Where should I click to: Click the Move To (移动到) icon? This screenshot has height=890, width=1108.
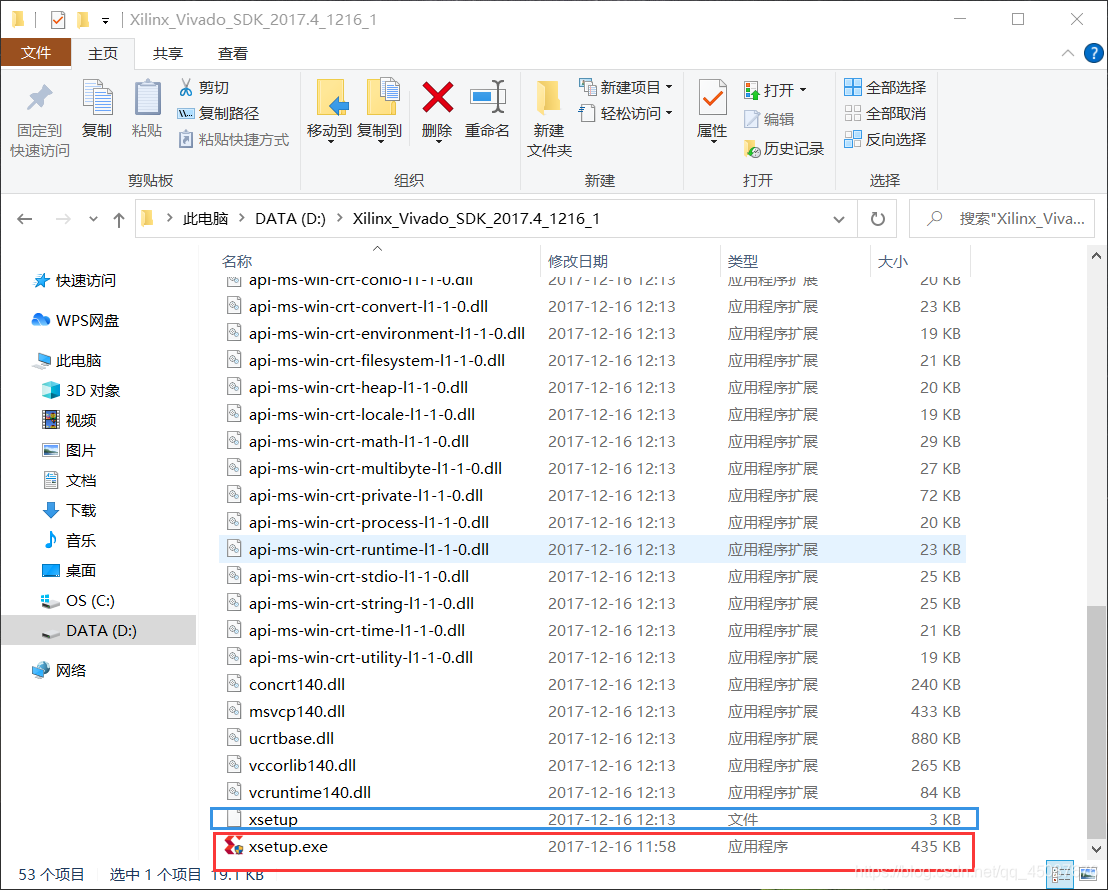click(x=331, y=98)
